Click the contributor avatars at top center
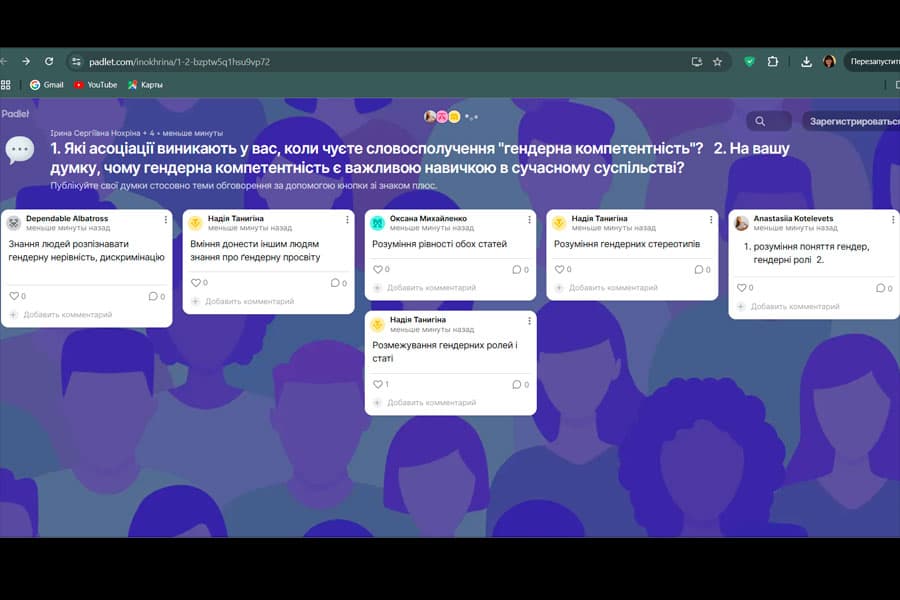Screen dimensions: 900x600 click(x=442, y=117)
